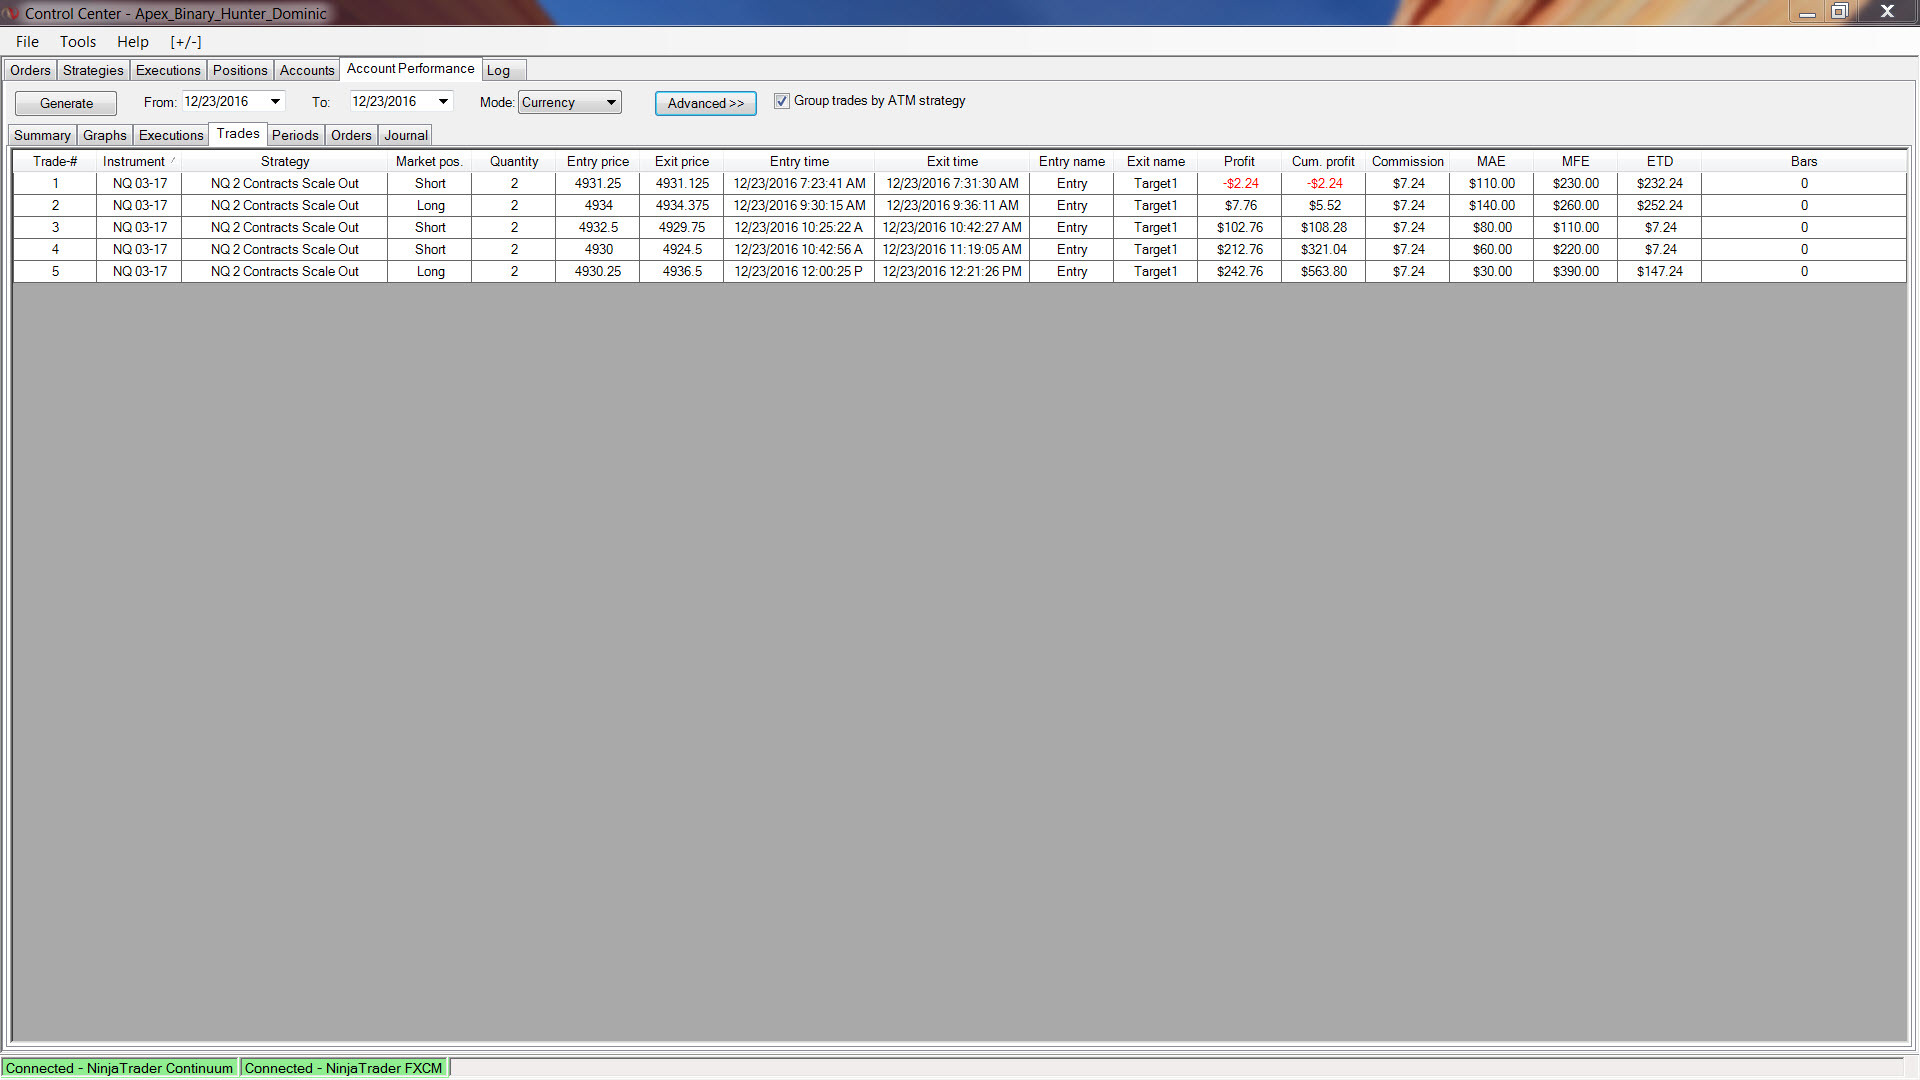This screenshot has width=1920, height=1080.
Task: Sort by the Bars column header
Action: point(1804,161)
